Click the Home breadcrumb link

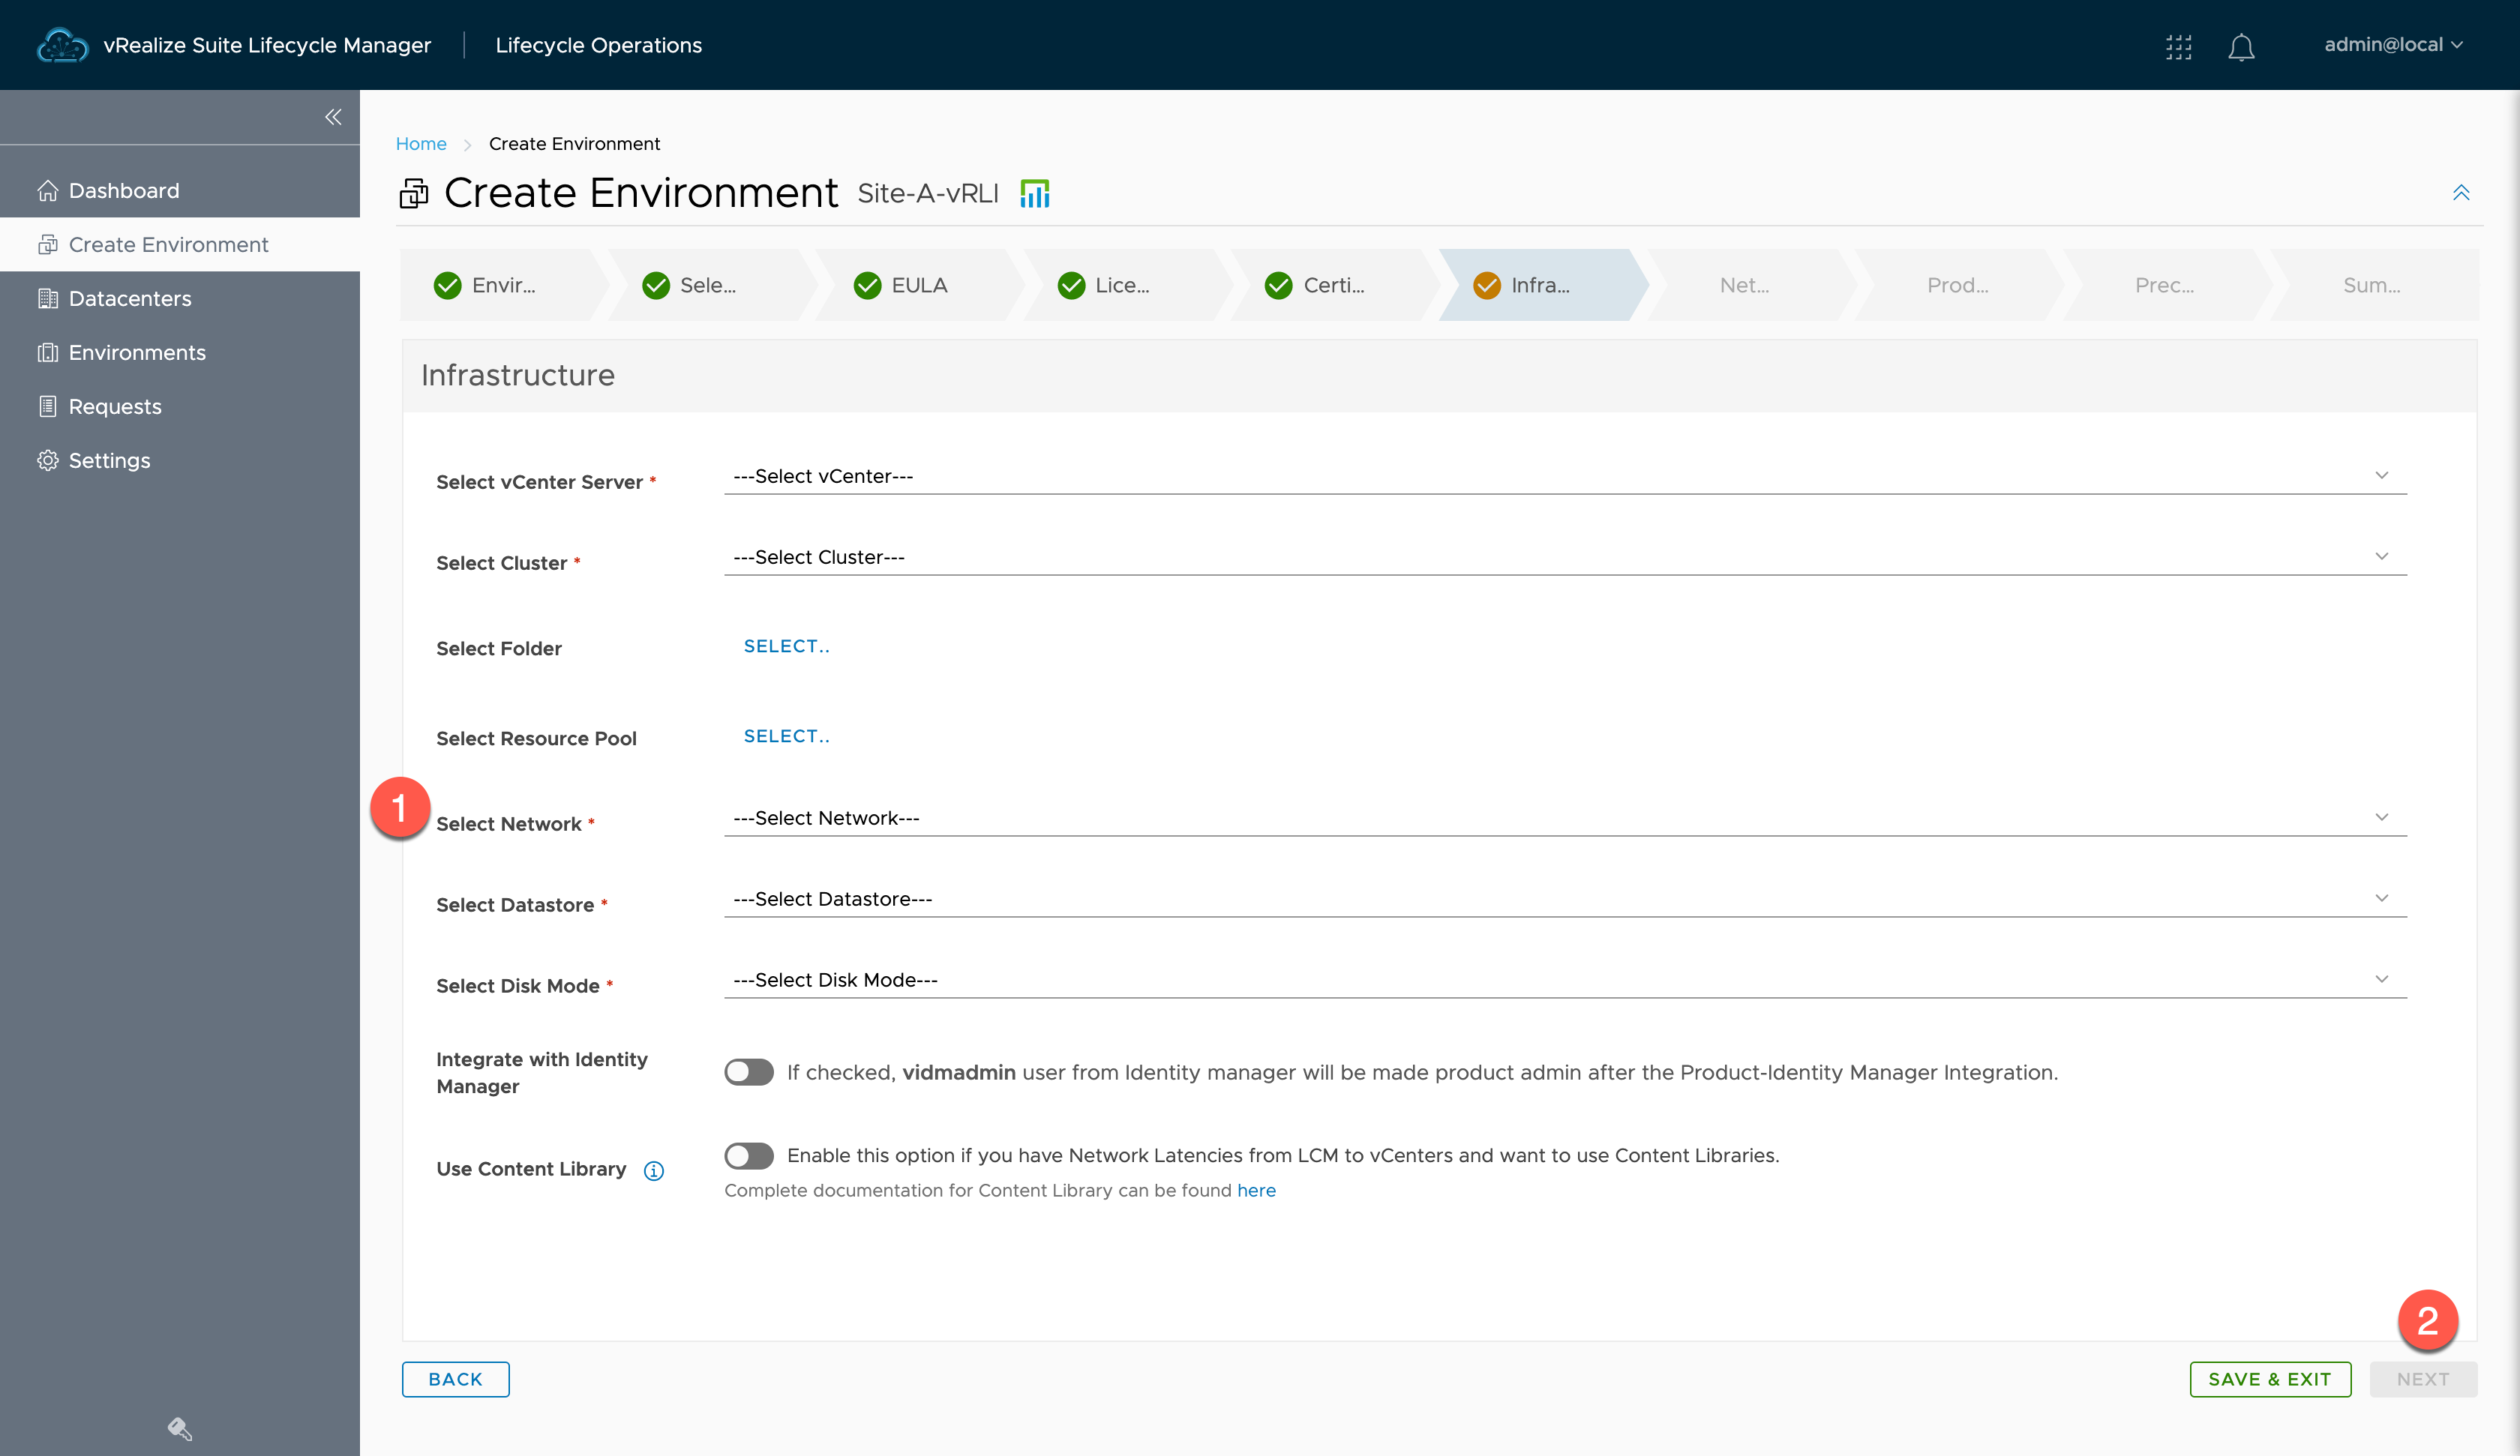point(421,144)
